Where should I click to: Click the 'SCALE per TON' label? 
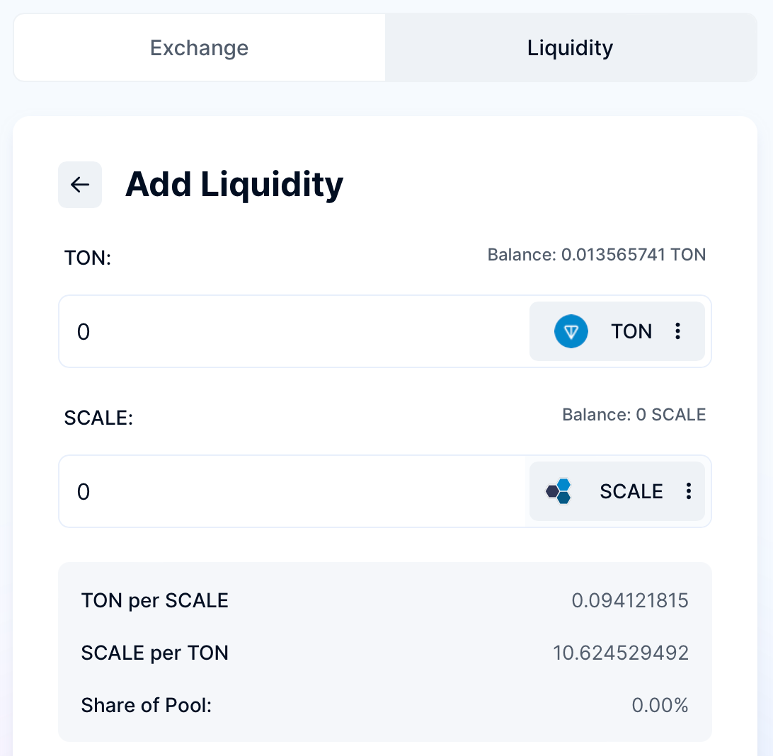coord(155,653)
